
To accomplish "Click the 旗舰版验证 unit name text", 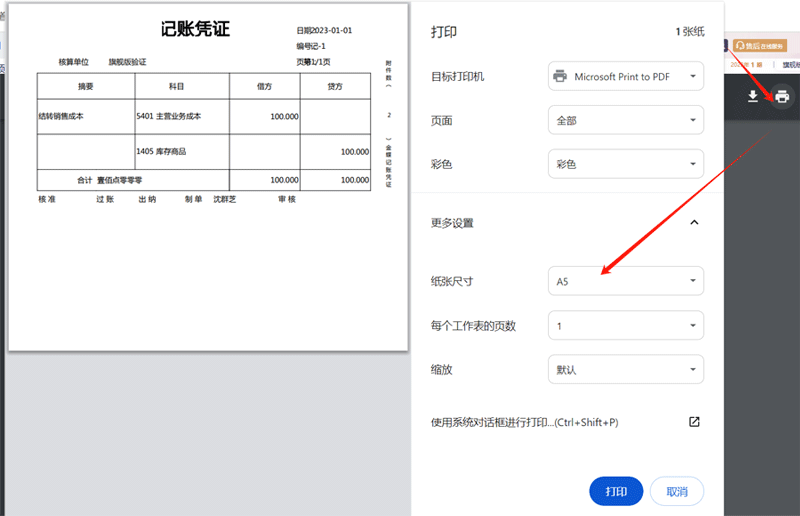I will click(128, 62).
